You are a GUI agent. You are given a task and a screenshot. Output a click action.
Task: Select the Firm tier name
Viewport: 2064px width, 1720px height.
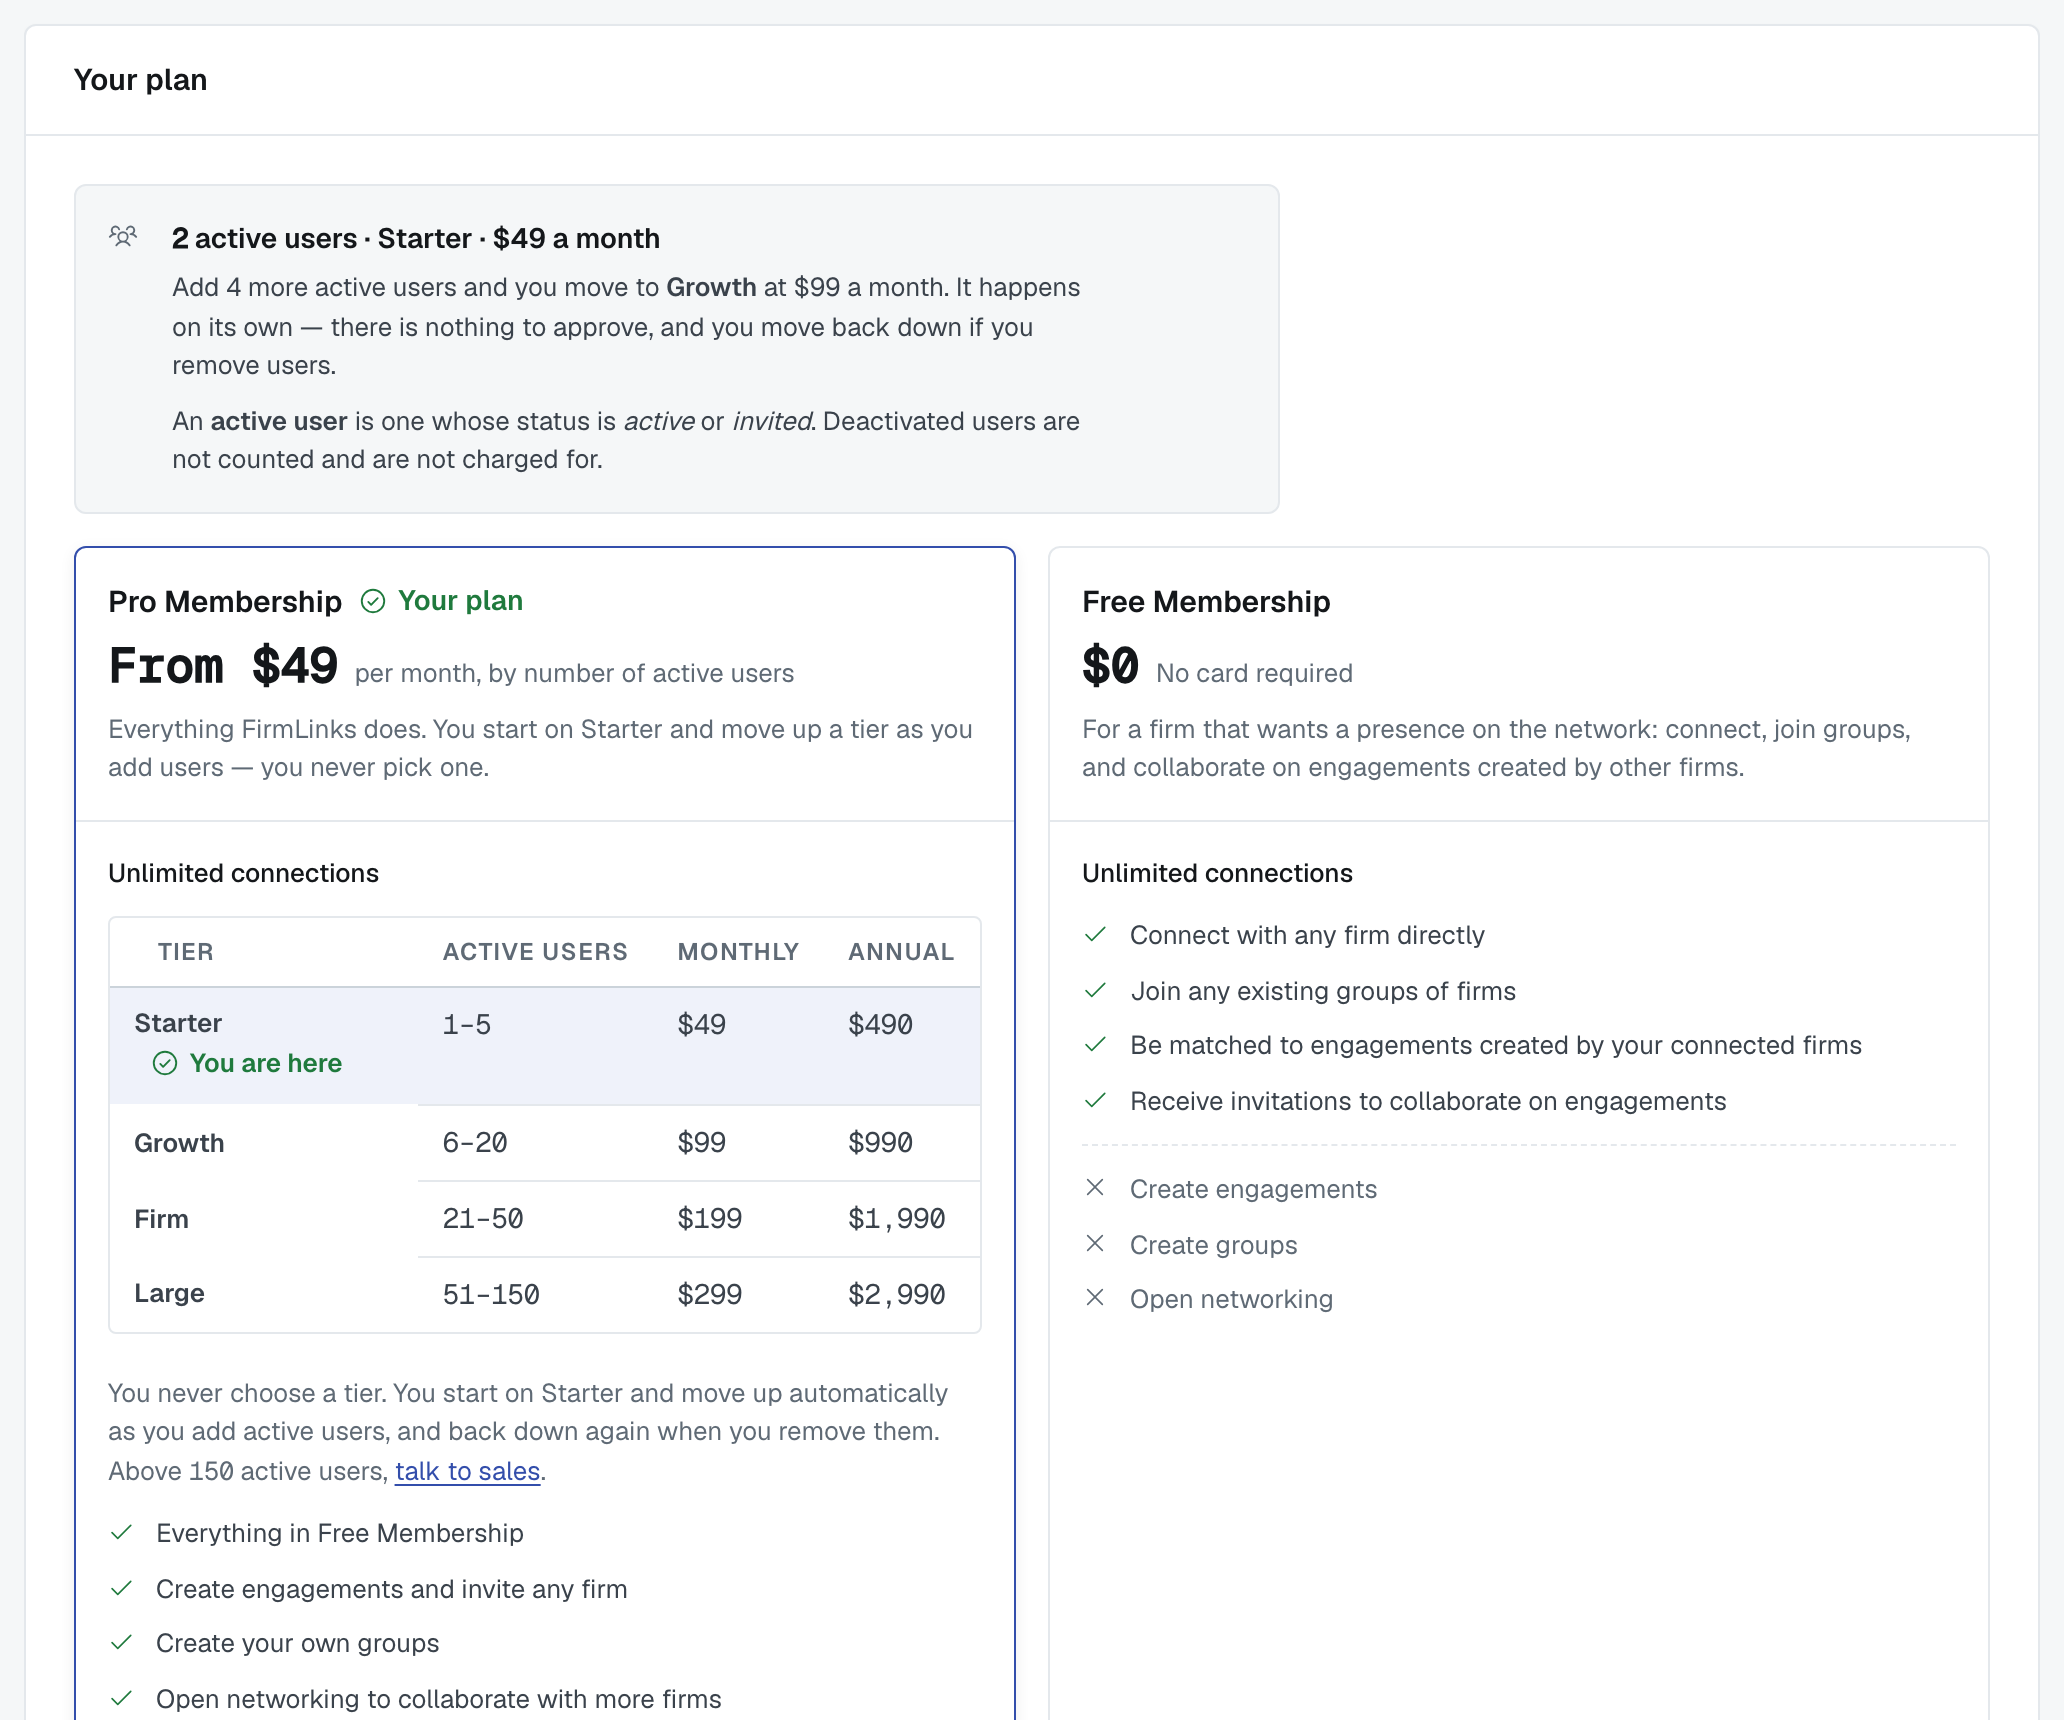pos(161,1219)
